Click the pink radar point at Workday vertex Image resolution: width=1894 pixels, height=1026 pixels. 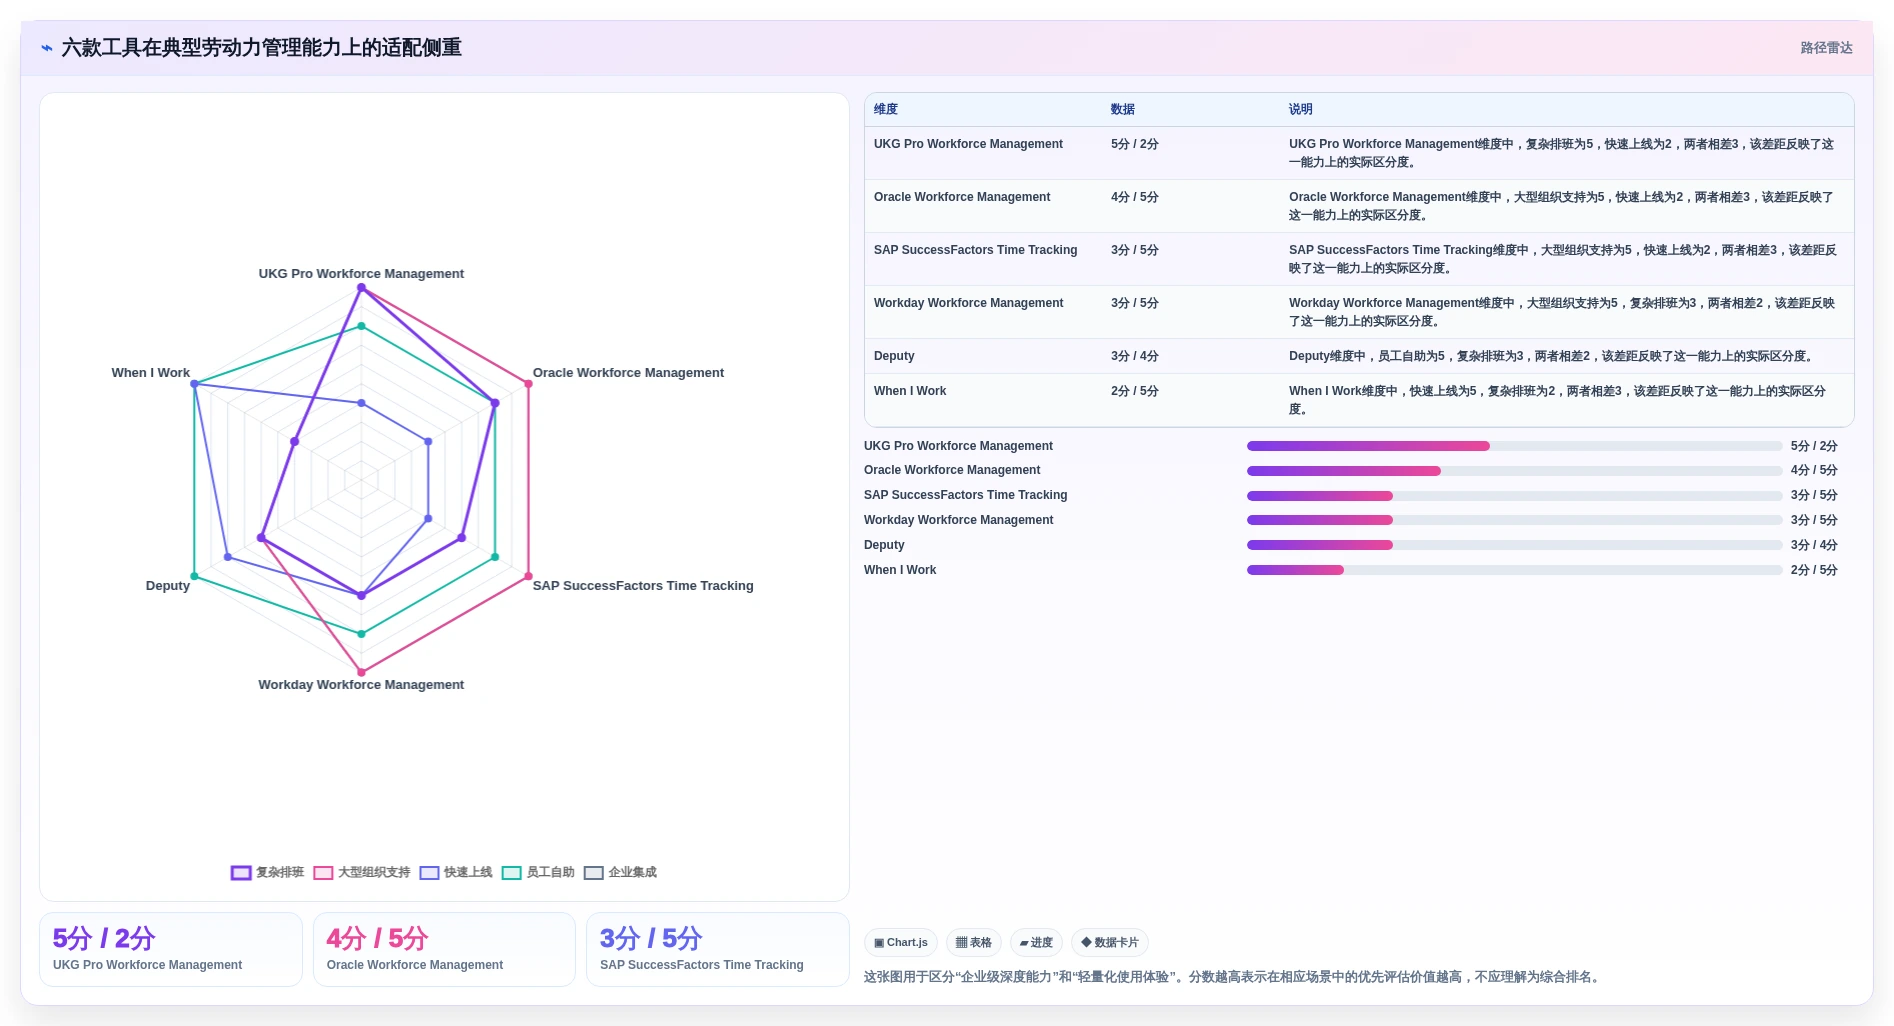click(x=361, y=672)
